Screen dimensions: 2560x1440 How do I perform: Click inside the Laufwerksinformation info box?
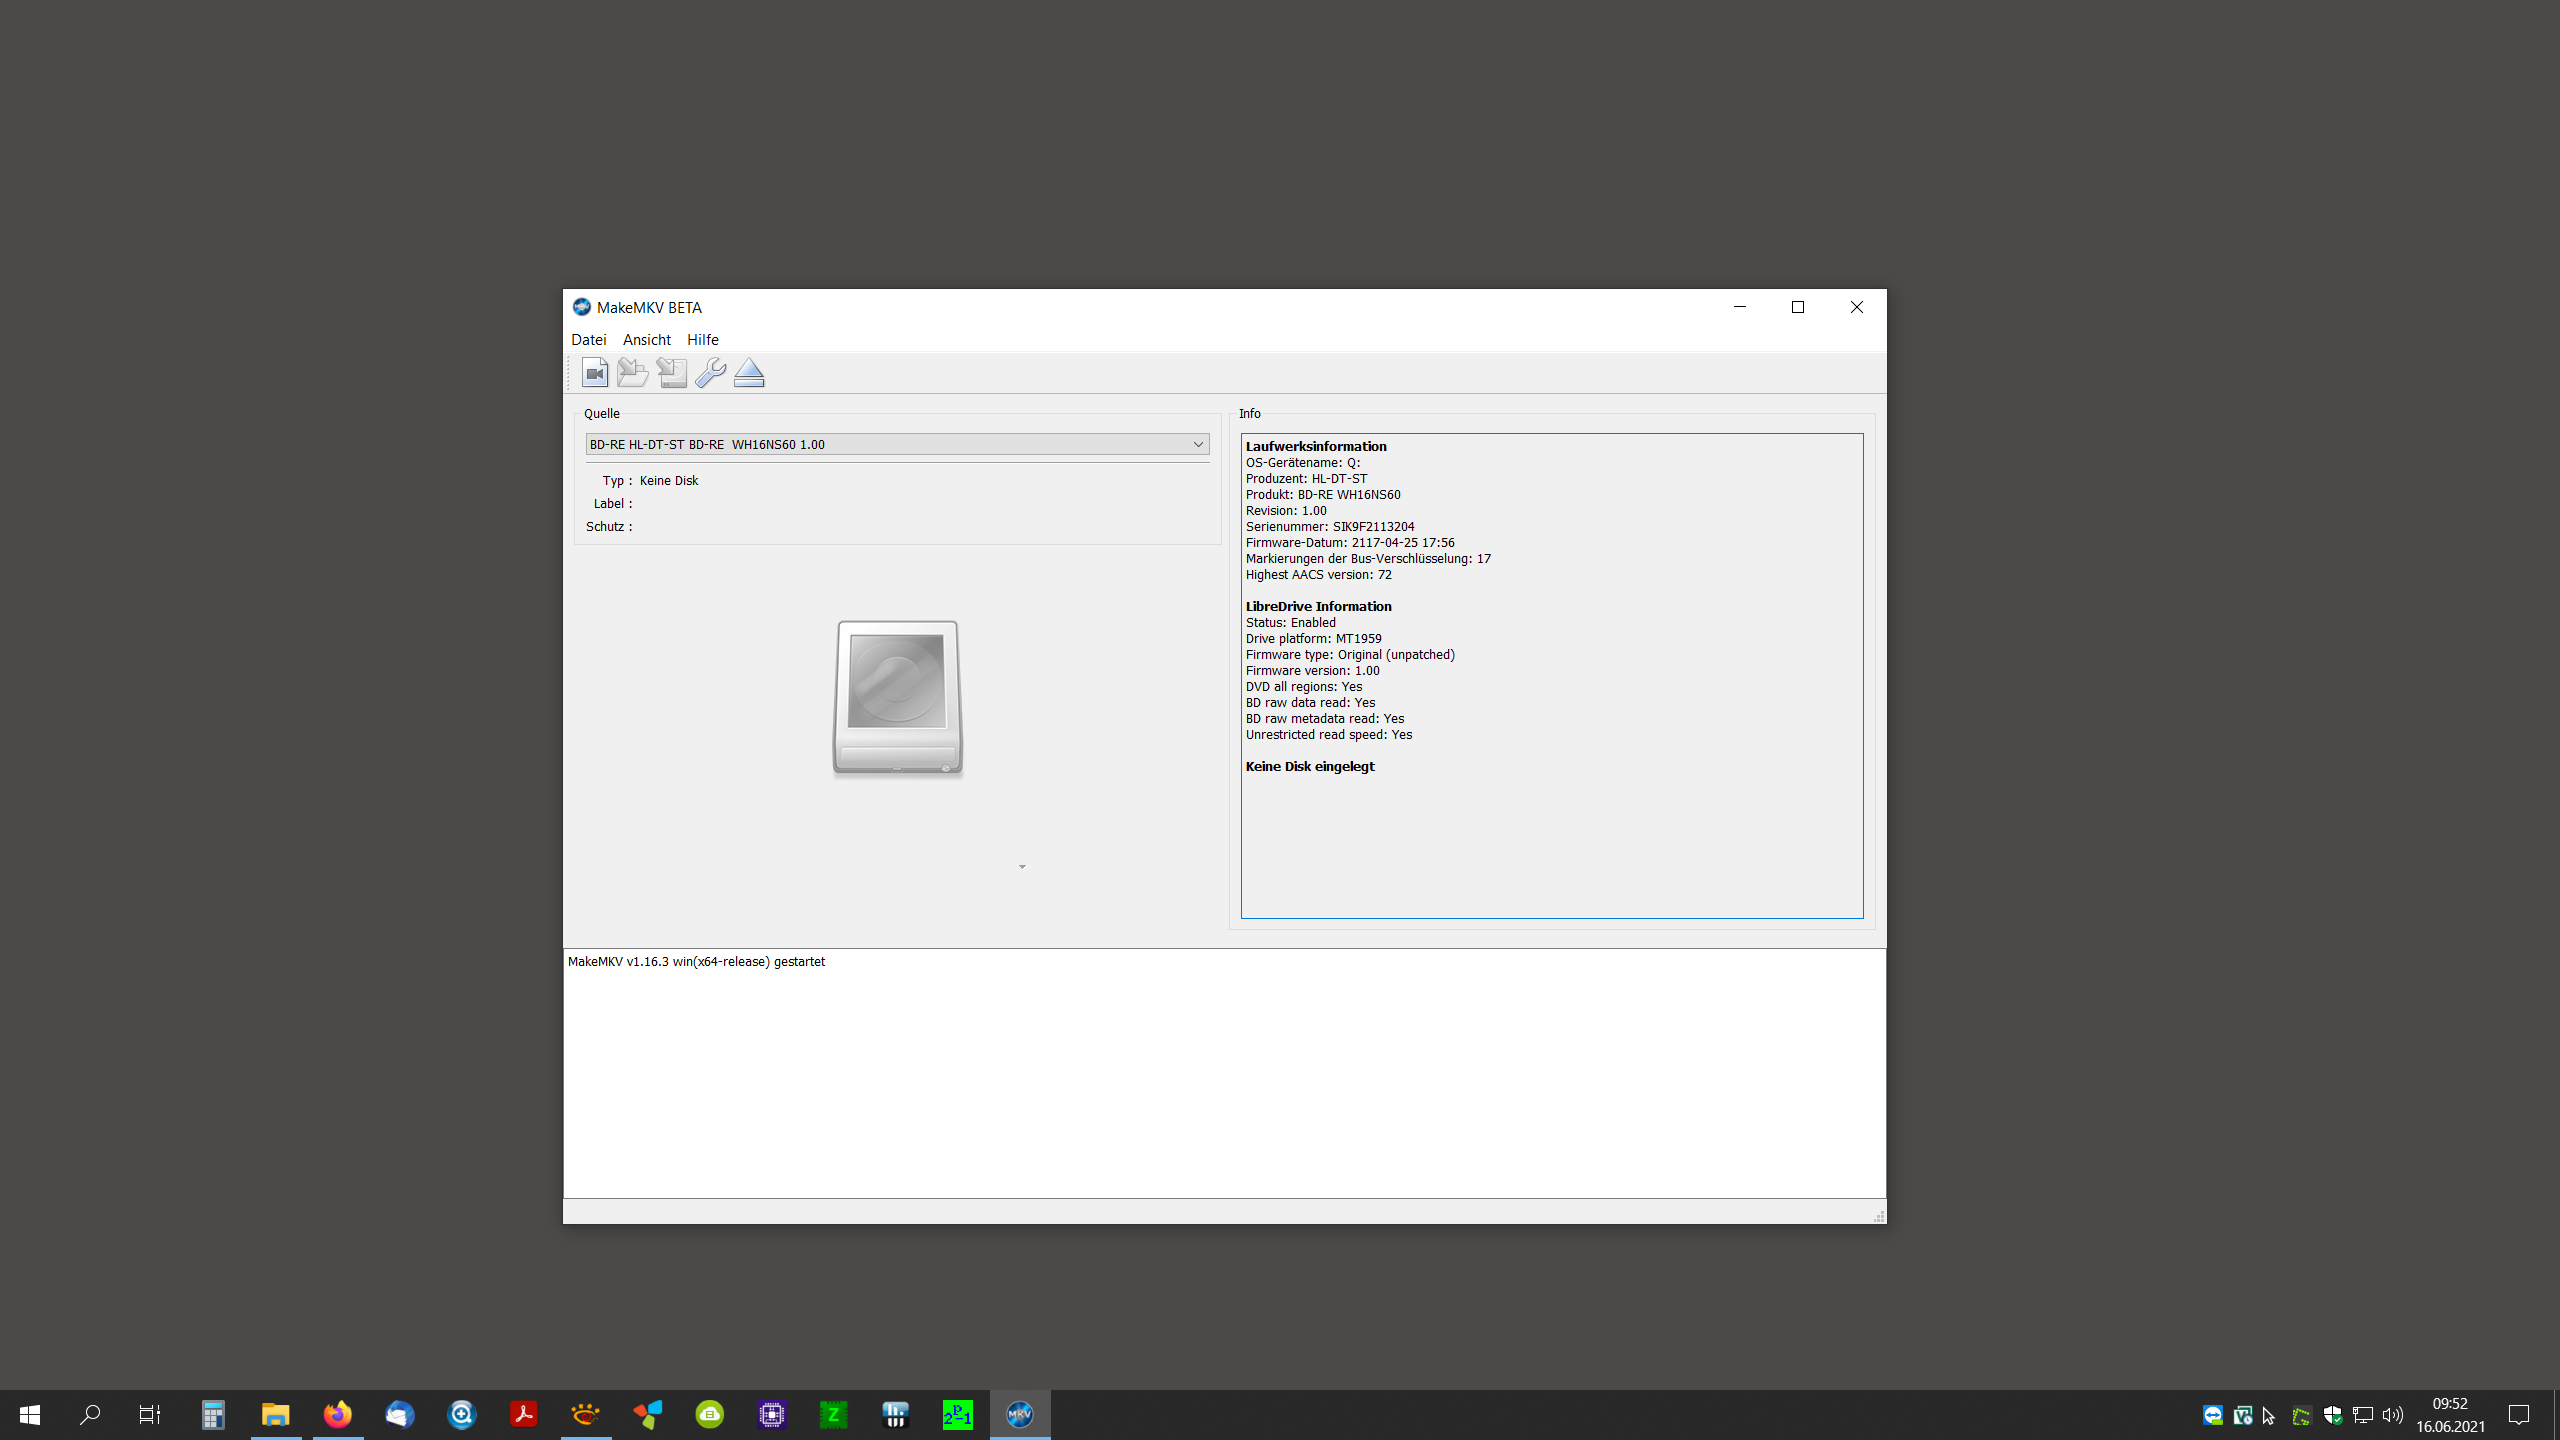[1551, 675]
